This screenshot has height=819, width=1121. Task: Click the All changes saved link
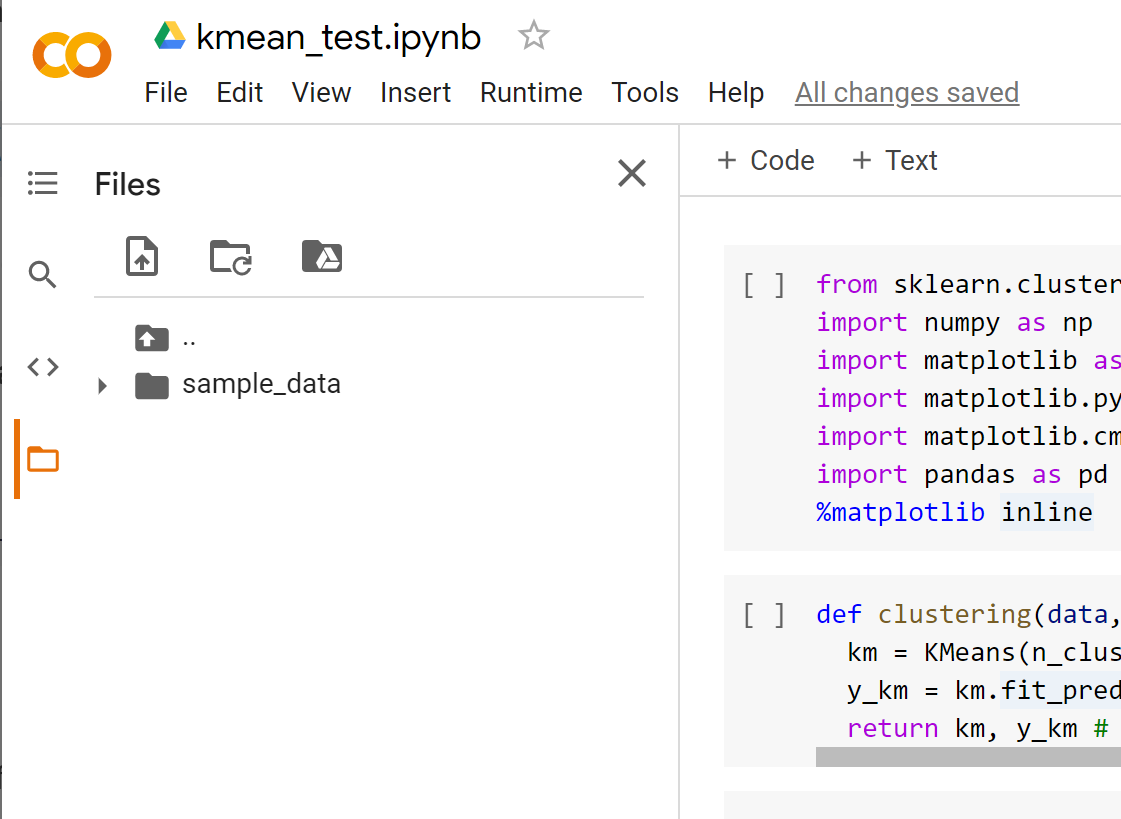[x=907, y=93]
